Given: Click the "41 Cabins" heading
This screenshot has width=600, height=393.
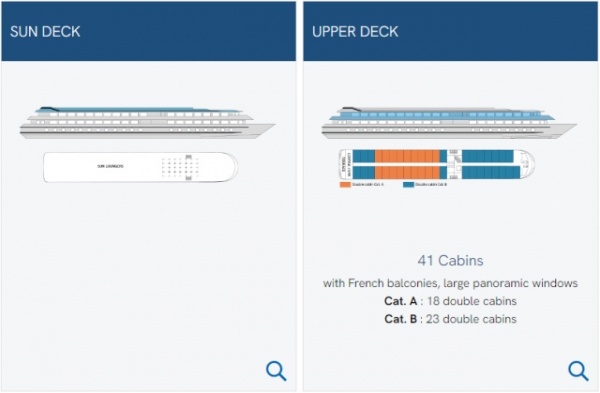Looking at the screenshot, I should 450,261.
